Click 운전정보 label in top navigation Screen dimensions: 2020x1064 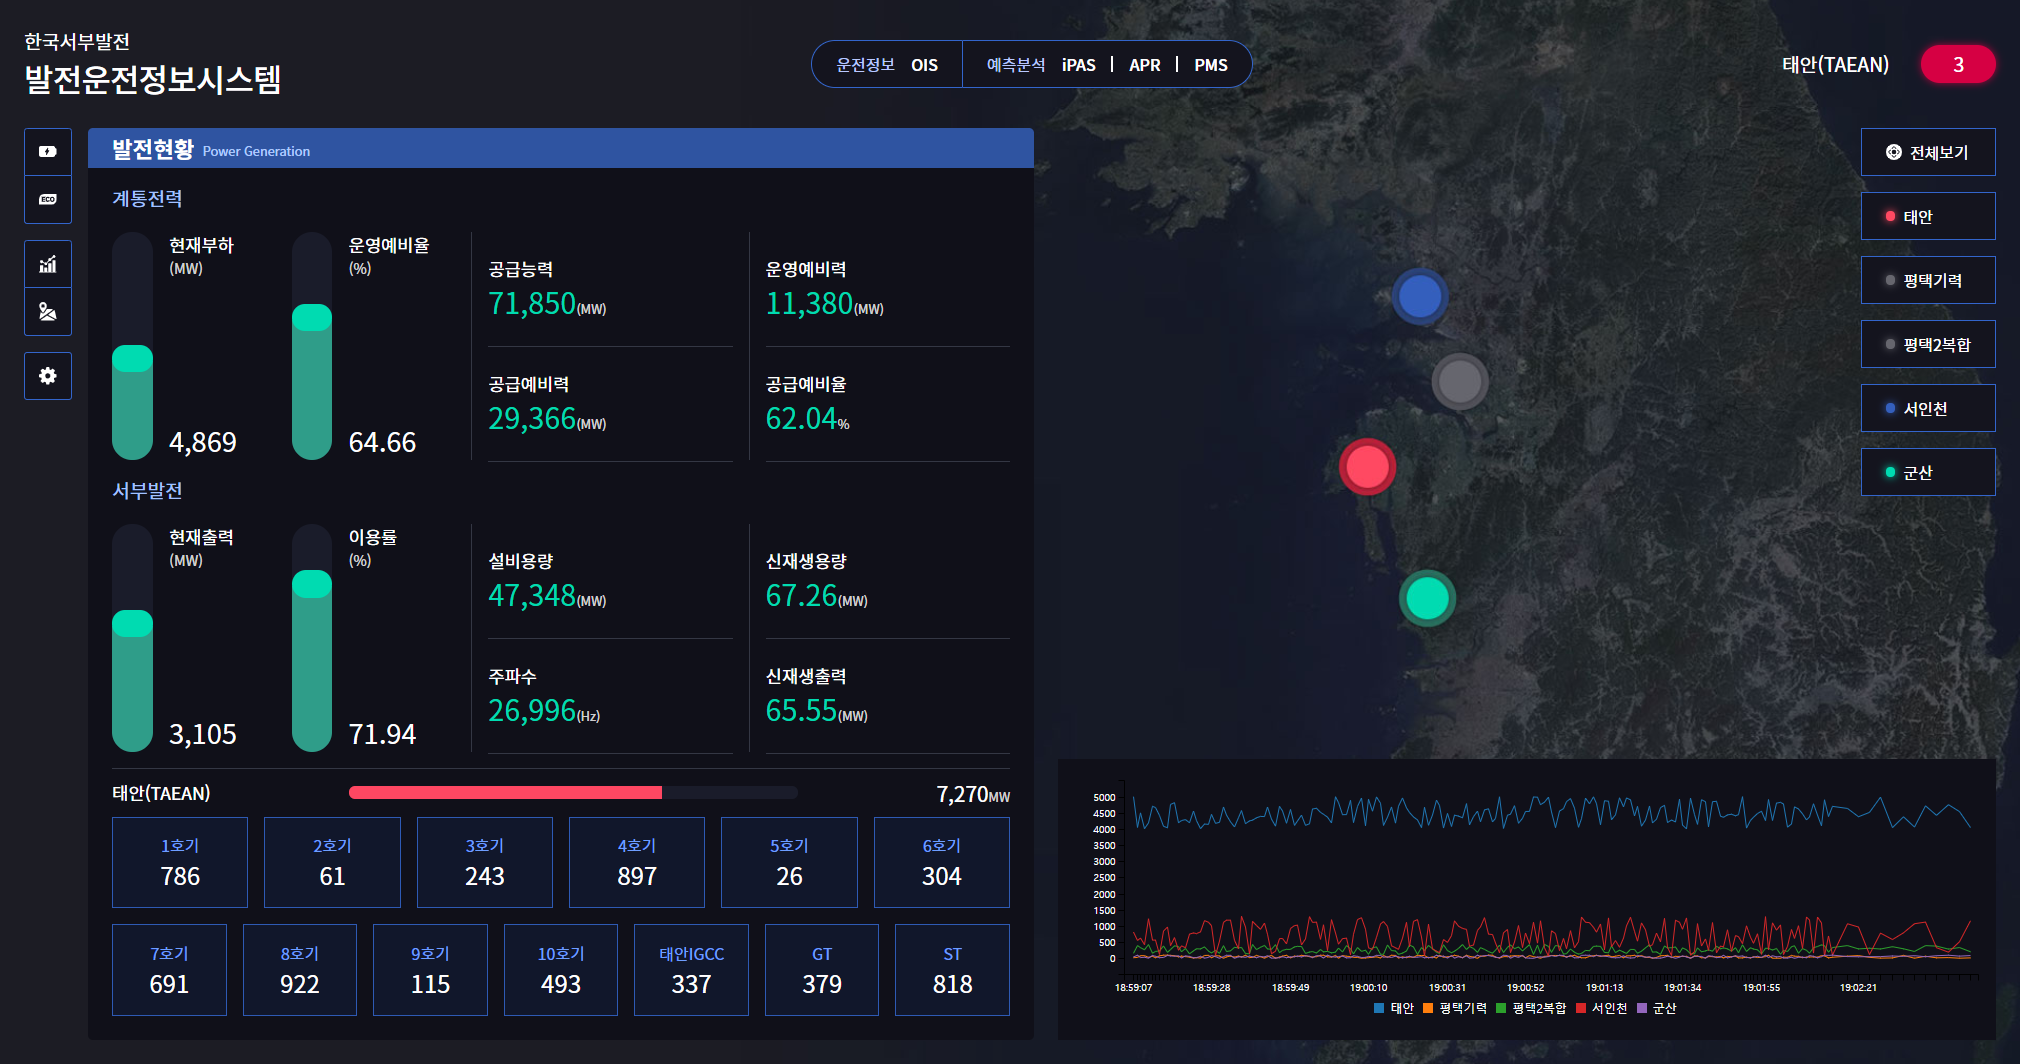pyautogui.click(x=865, y=65)
